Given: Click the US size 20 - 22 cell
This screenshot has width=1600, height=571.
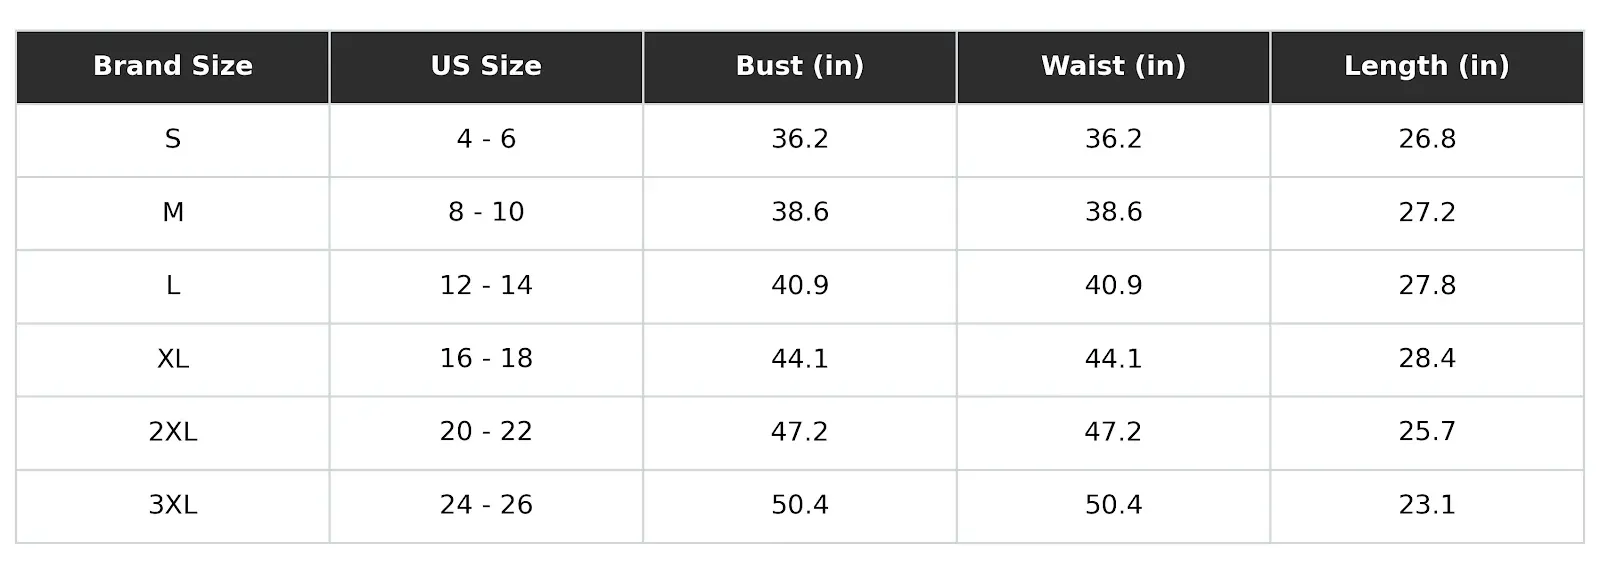Looking at the screenshot, I should 486,431.
